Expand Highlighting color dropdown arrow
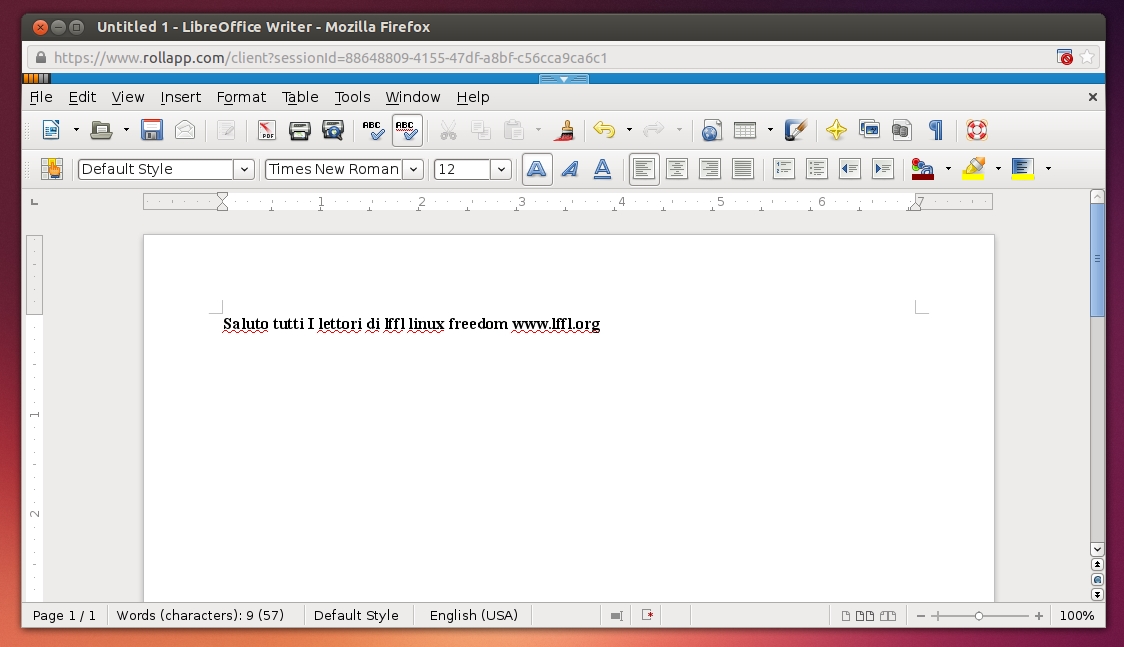Viewport: 1124px width, 647px height. 998,169
